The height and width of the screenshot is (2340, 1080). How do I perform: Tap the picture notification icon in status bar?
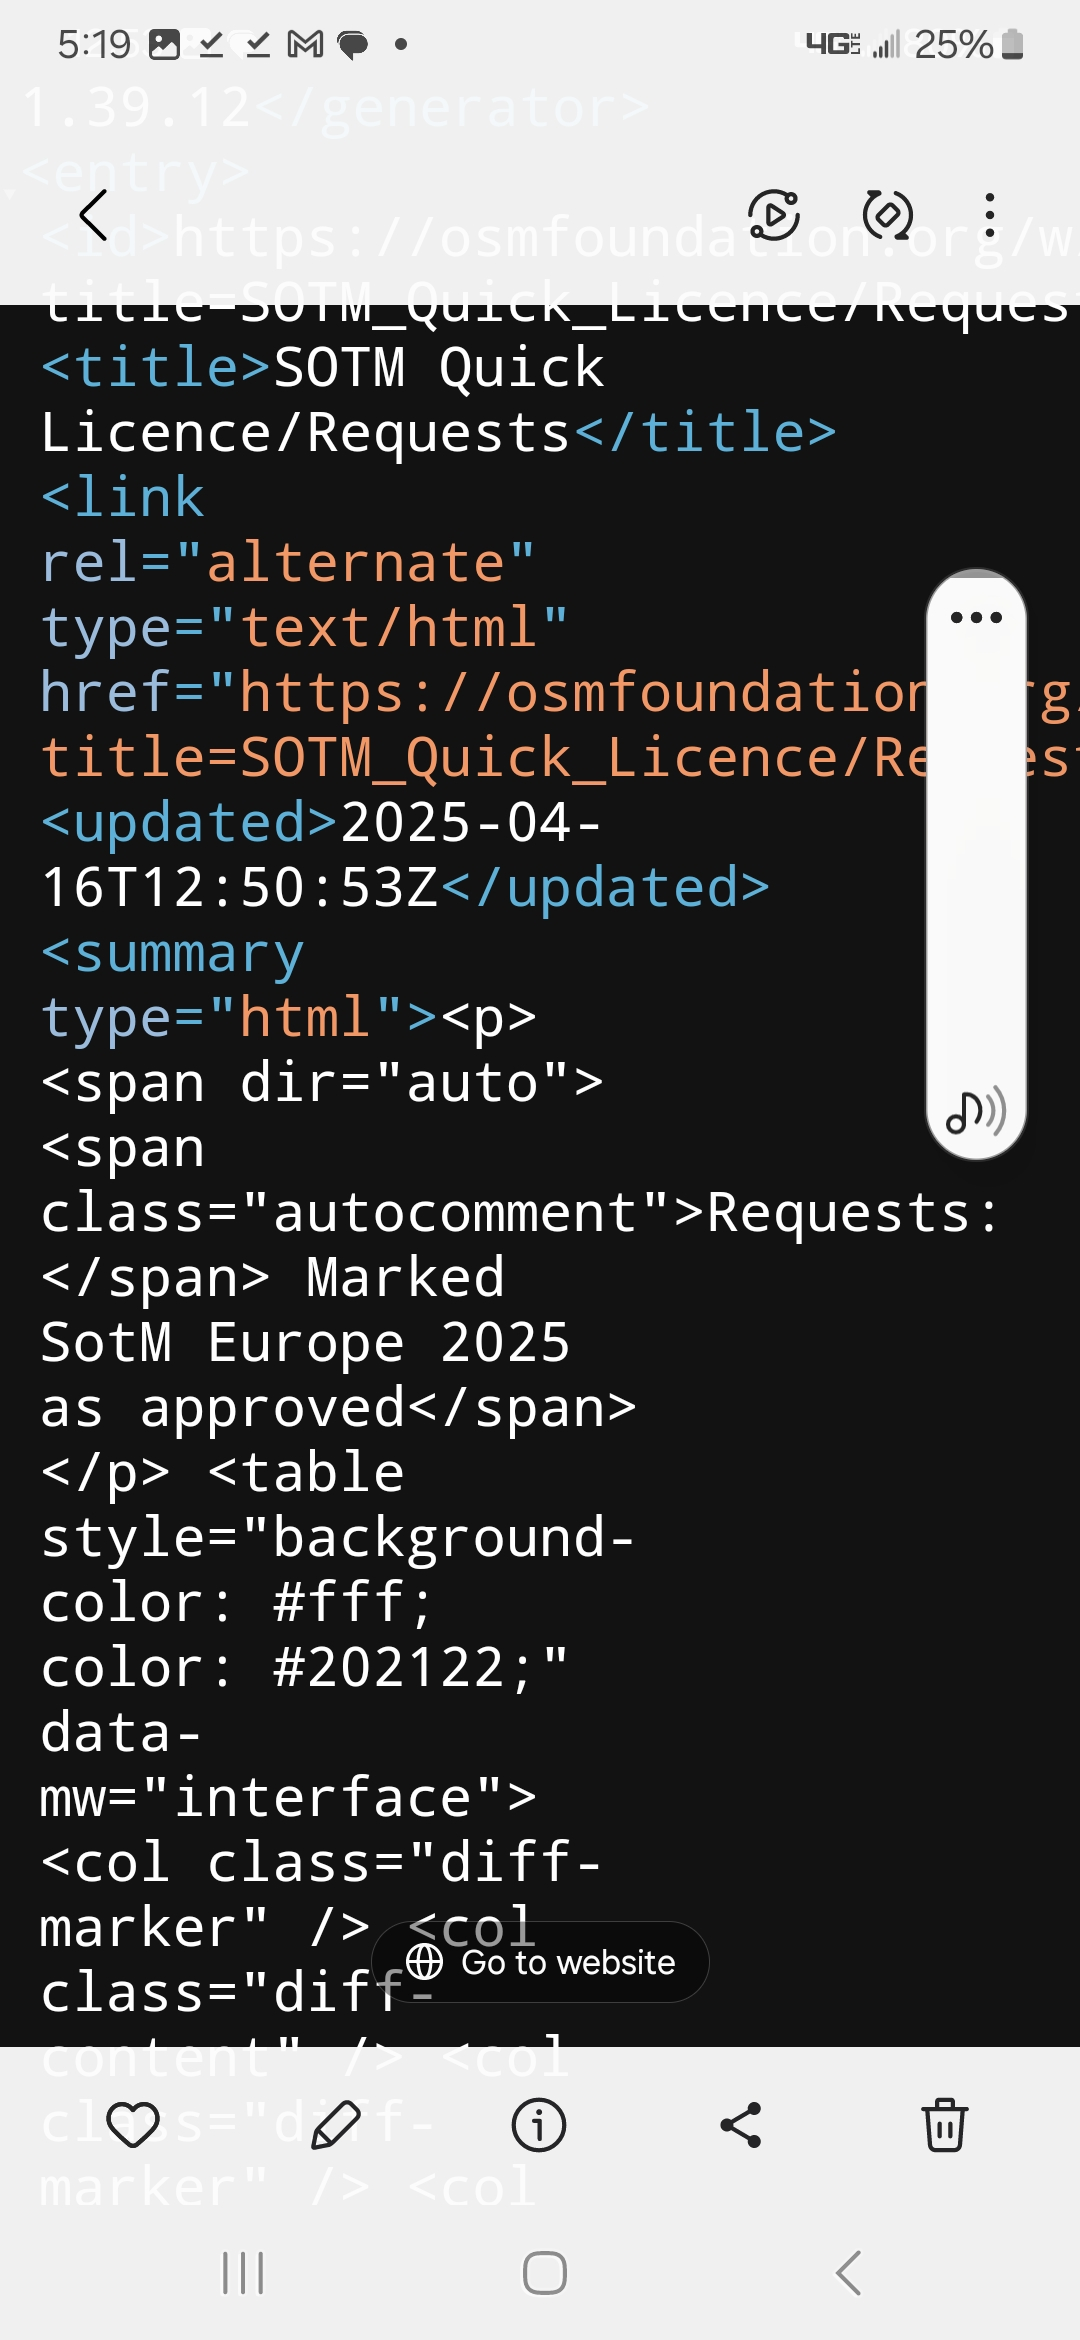[164, 44]
